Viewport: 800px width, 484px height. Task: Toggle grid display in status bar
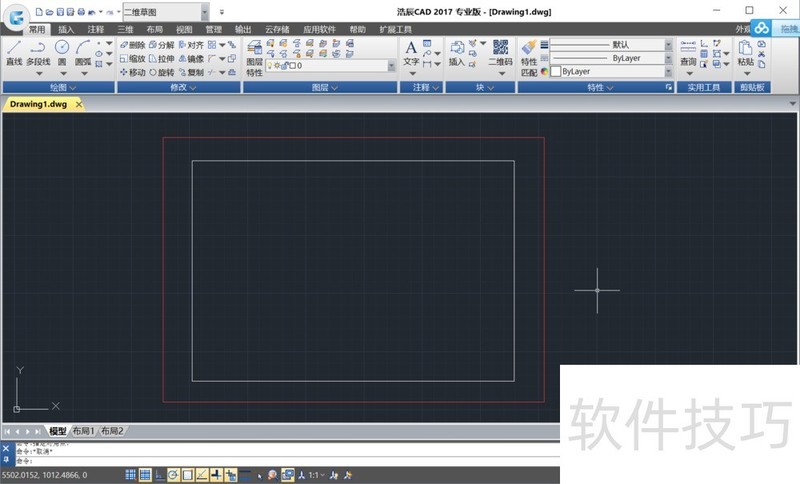point(145,475)
